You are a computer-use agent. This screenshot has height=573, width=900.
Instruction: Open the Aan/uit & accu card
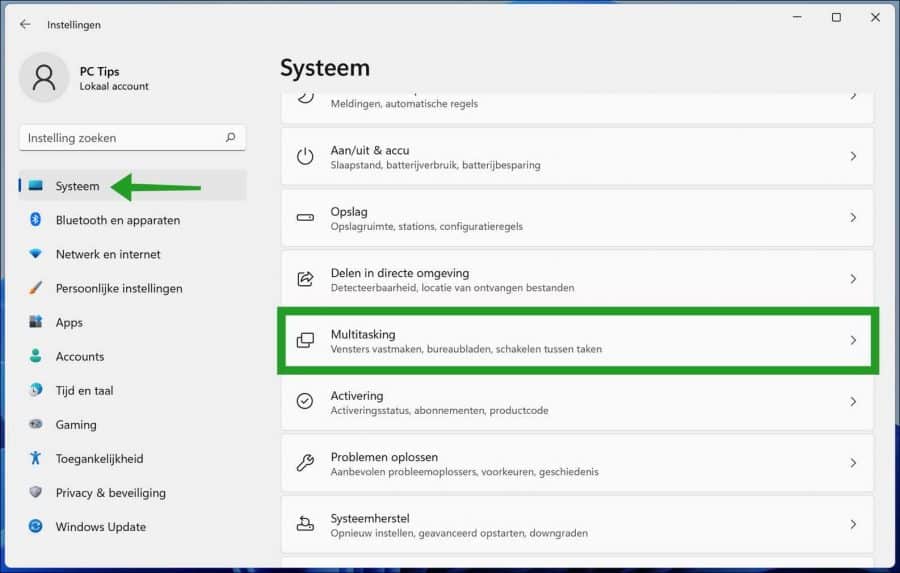point(577,156)
